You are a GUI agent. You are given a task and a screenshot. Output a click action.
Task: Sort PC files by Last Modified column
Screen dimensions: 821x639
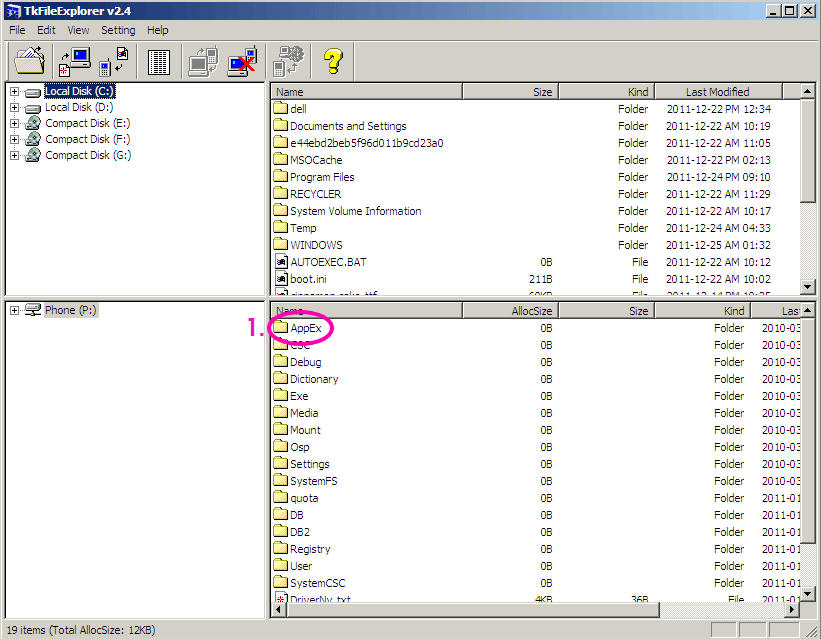pyautogui.click(x=717, y=92)
